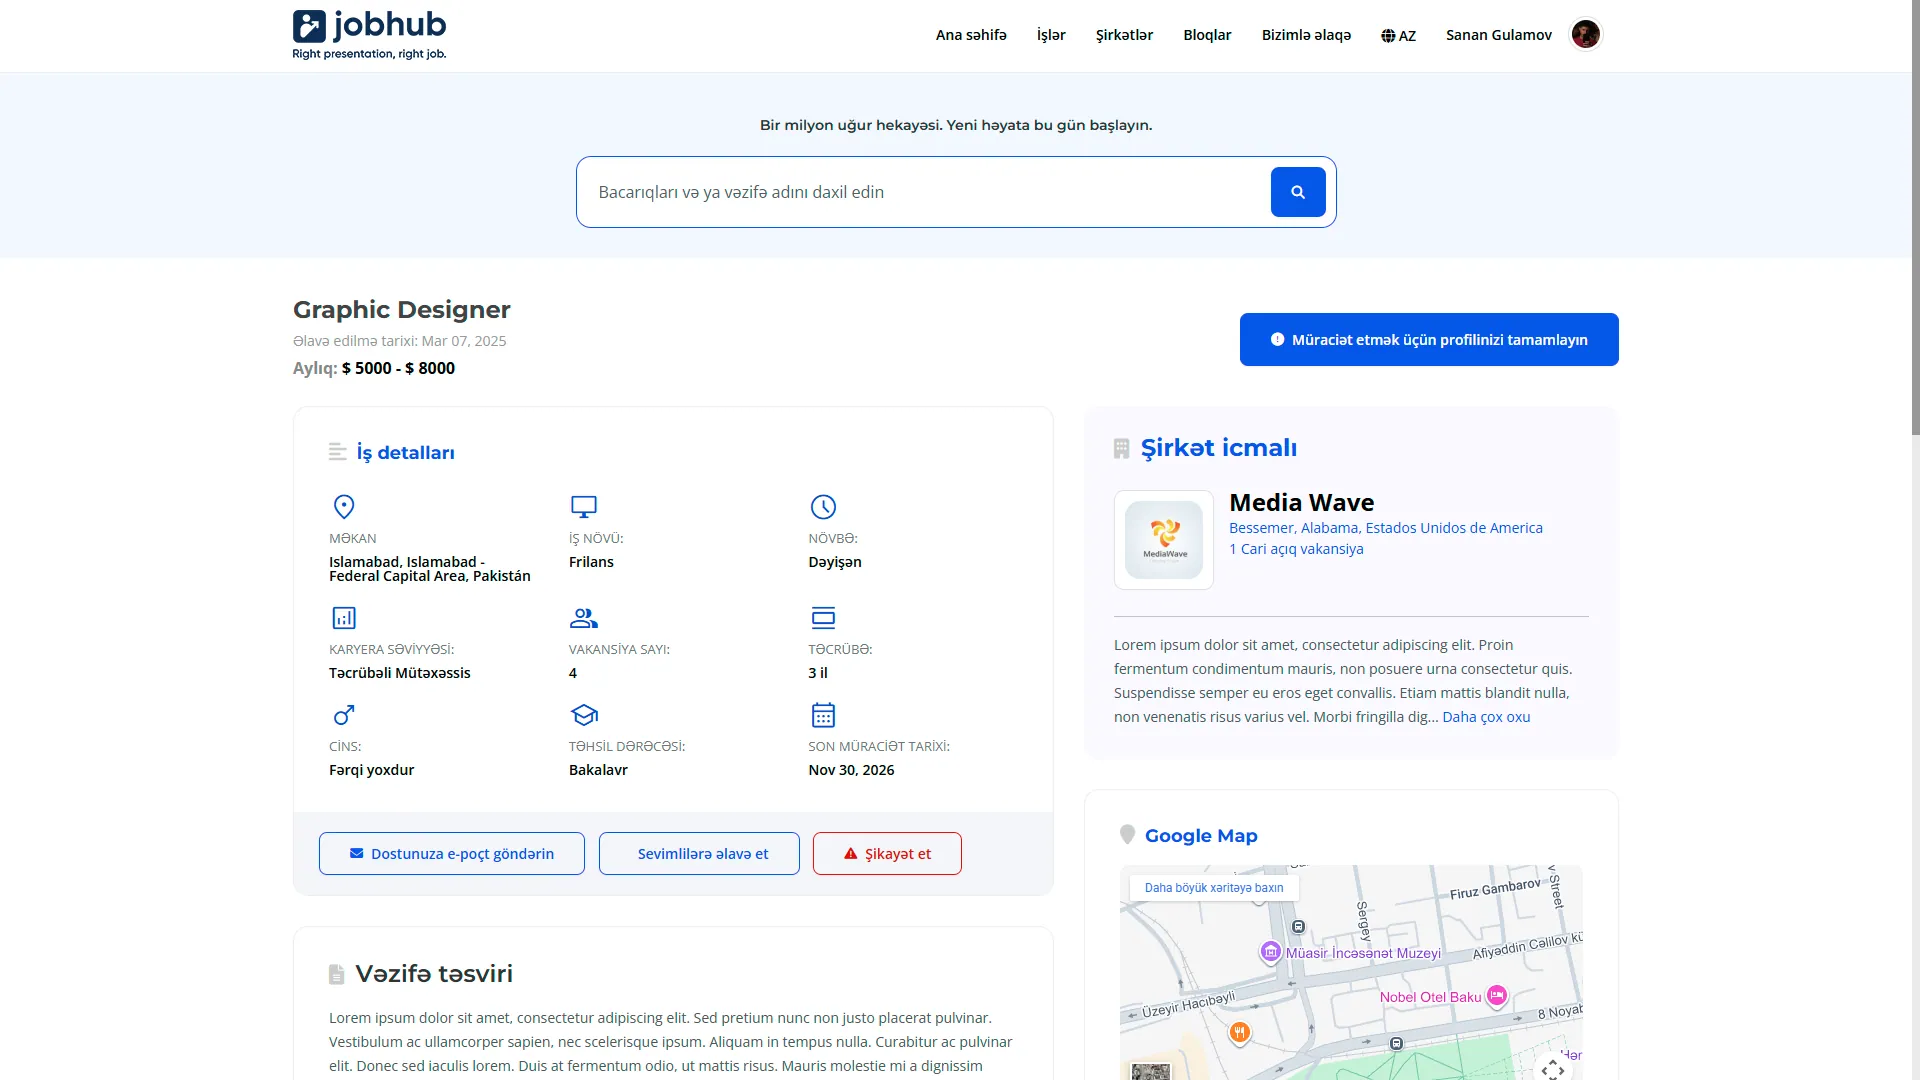
Task: Click the graduation cap icon above TƏHSİL DƏRƏCƏSİ
Action: 584,715
